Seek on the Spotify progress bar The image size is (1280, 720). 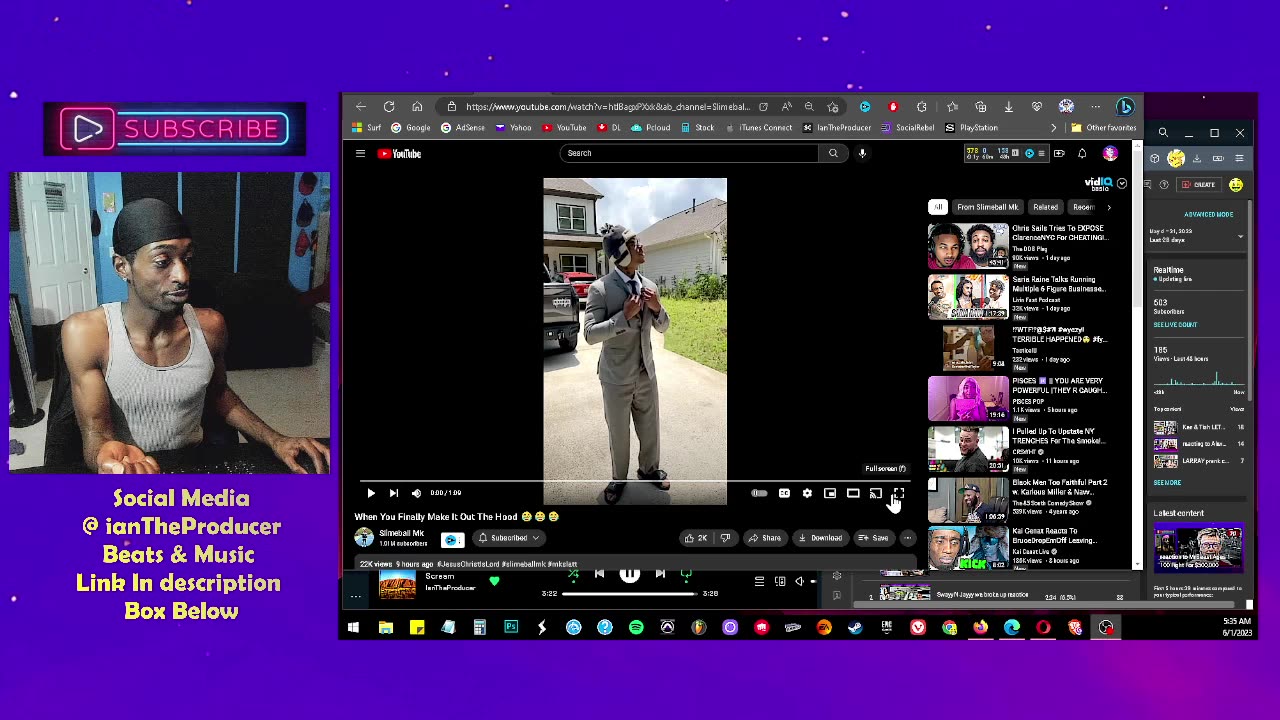(x=629, y=594)
